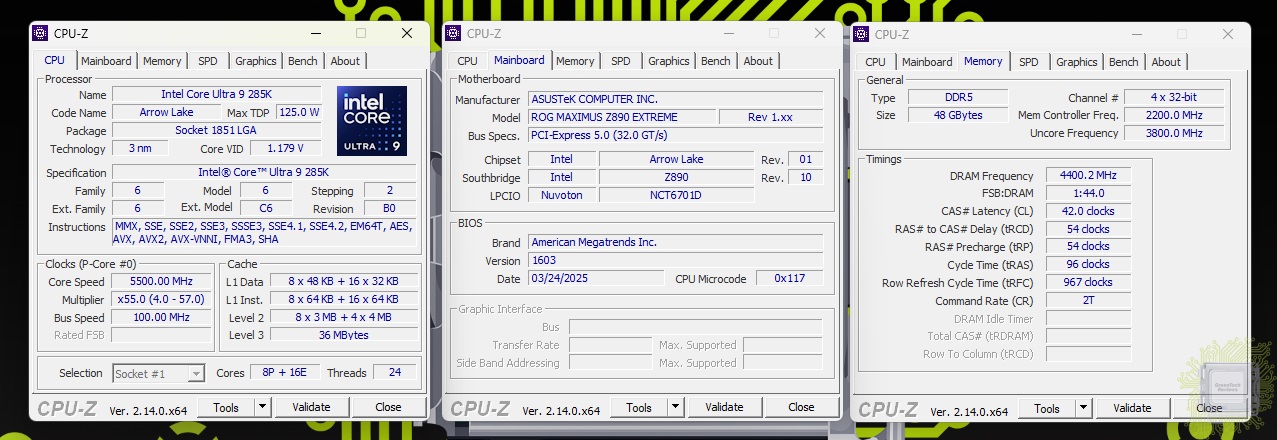
Task: Expand the Tools dropdown arrow in the Mainboard window
Action: click(676, 407)
